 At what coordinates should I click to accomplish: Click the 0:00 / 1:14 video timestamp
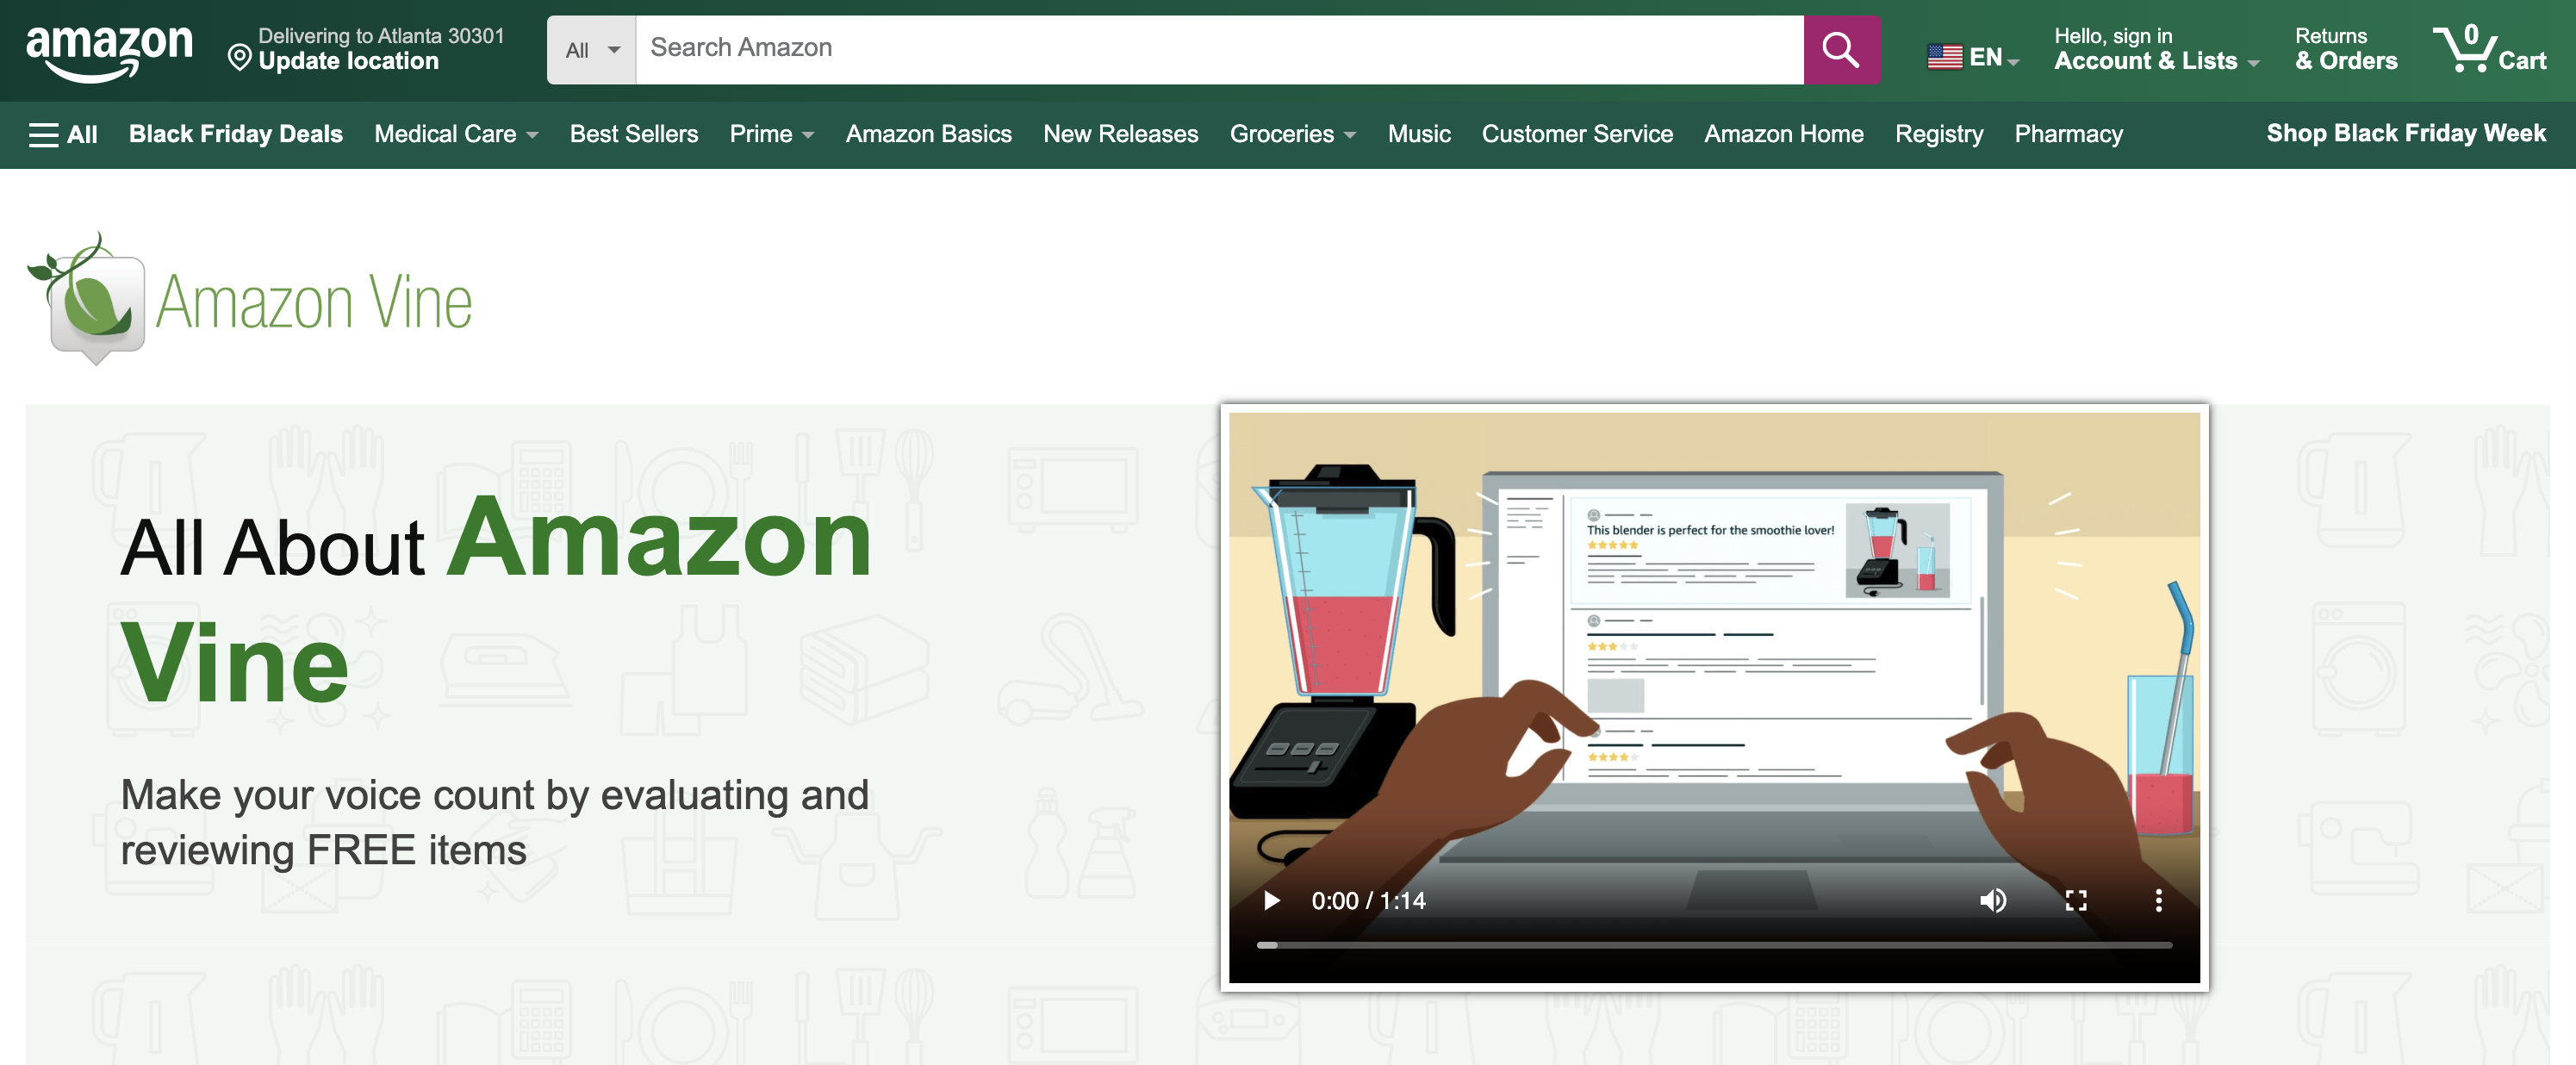(x=1368, y=901)
